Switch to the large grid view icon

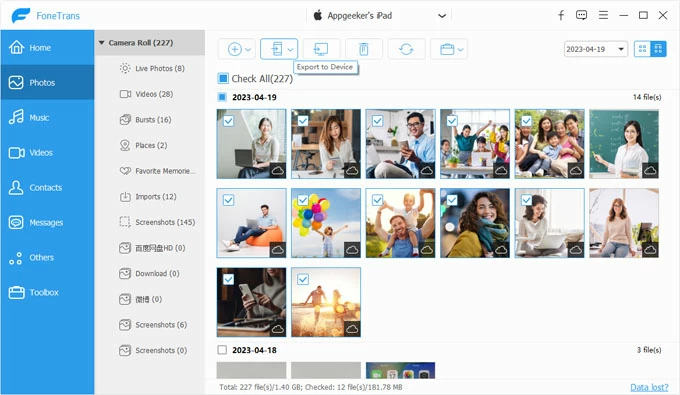tap(642, 49)
